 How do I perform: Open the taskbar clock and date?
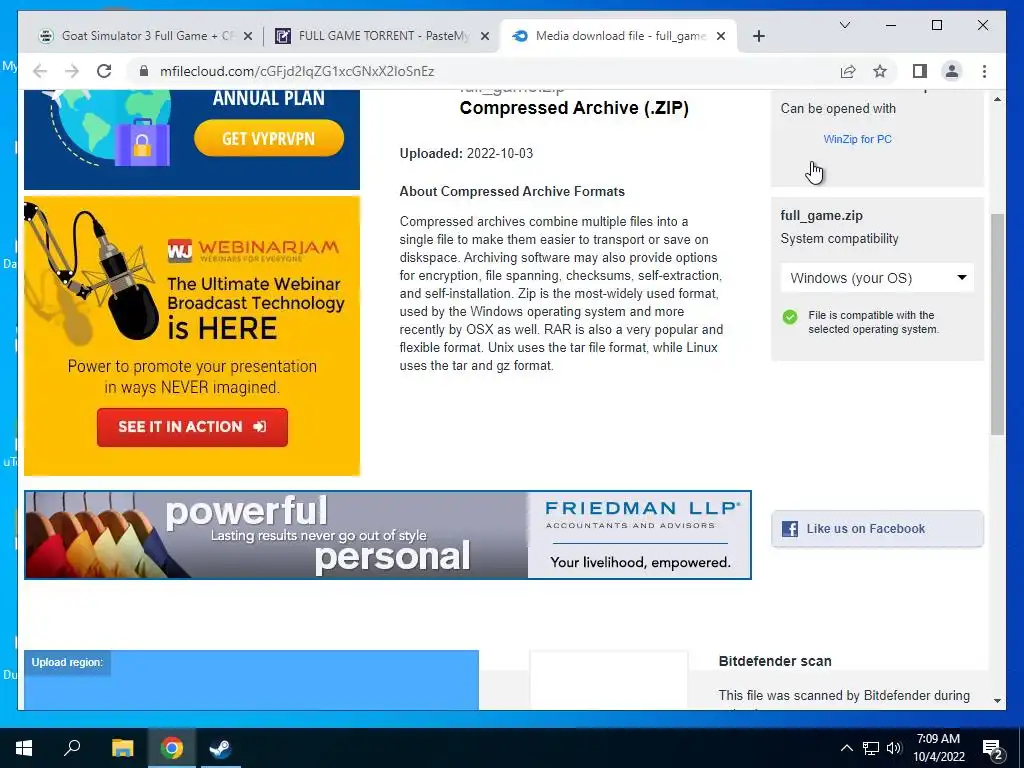pos(938,748)
